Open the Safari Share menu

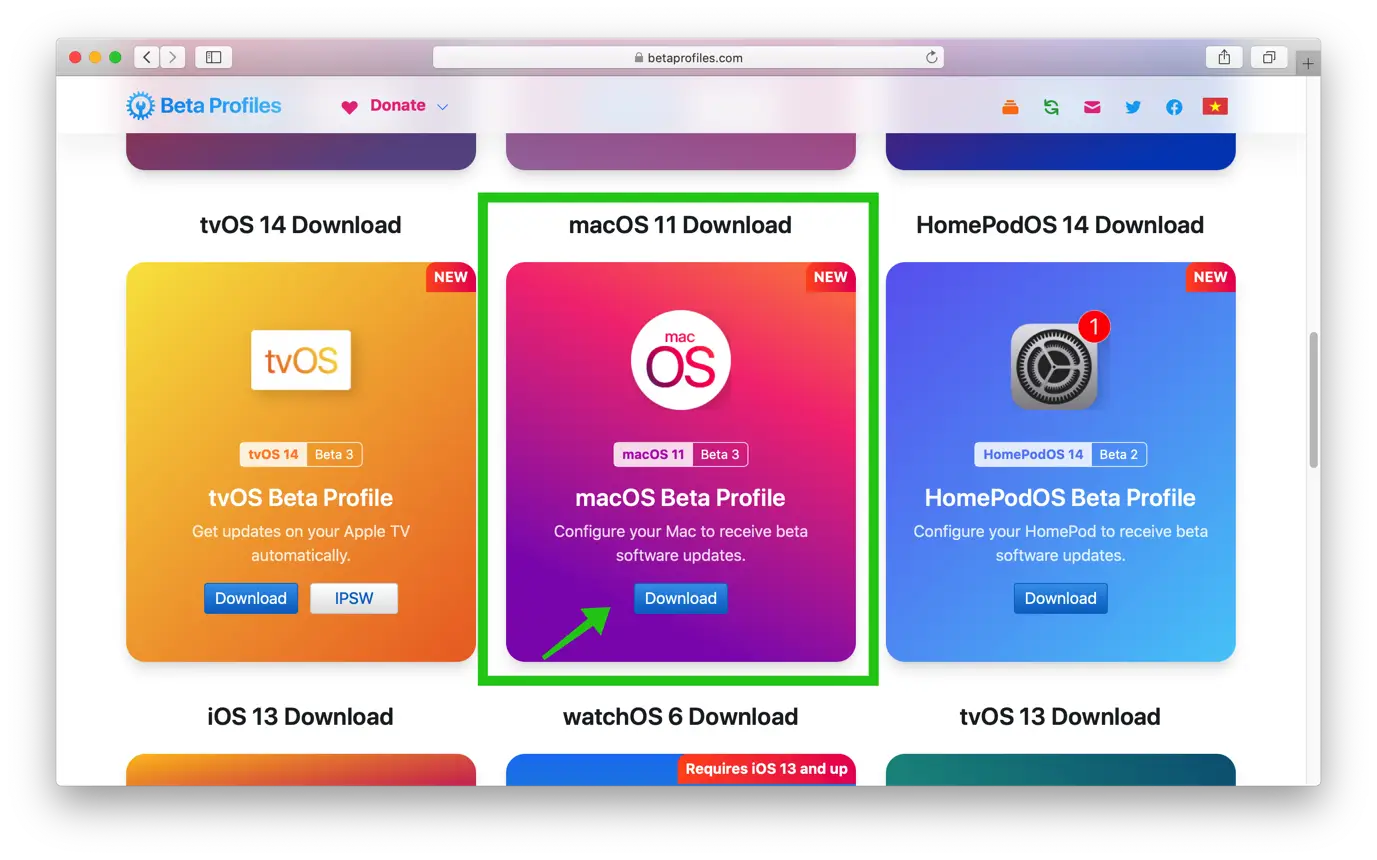[x=1224, y=57]
